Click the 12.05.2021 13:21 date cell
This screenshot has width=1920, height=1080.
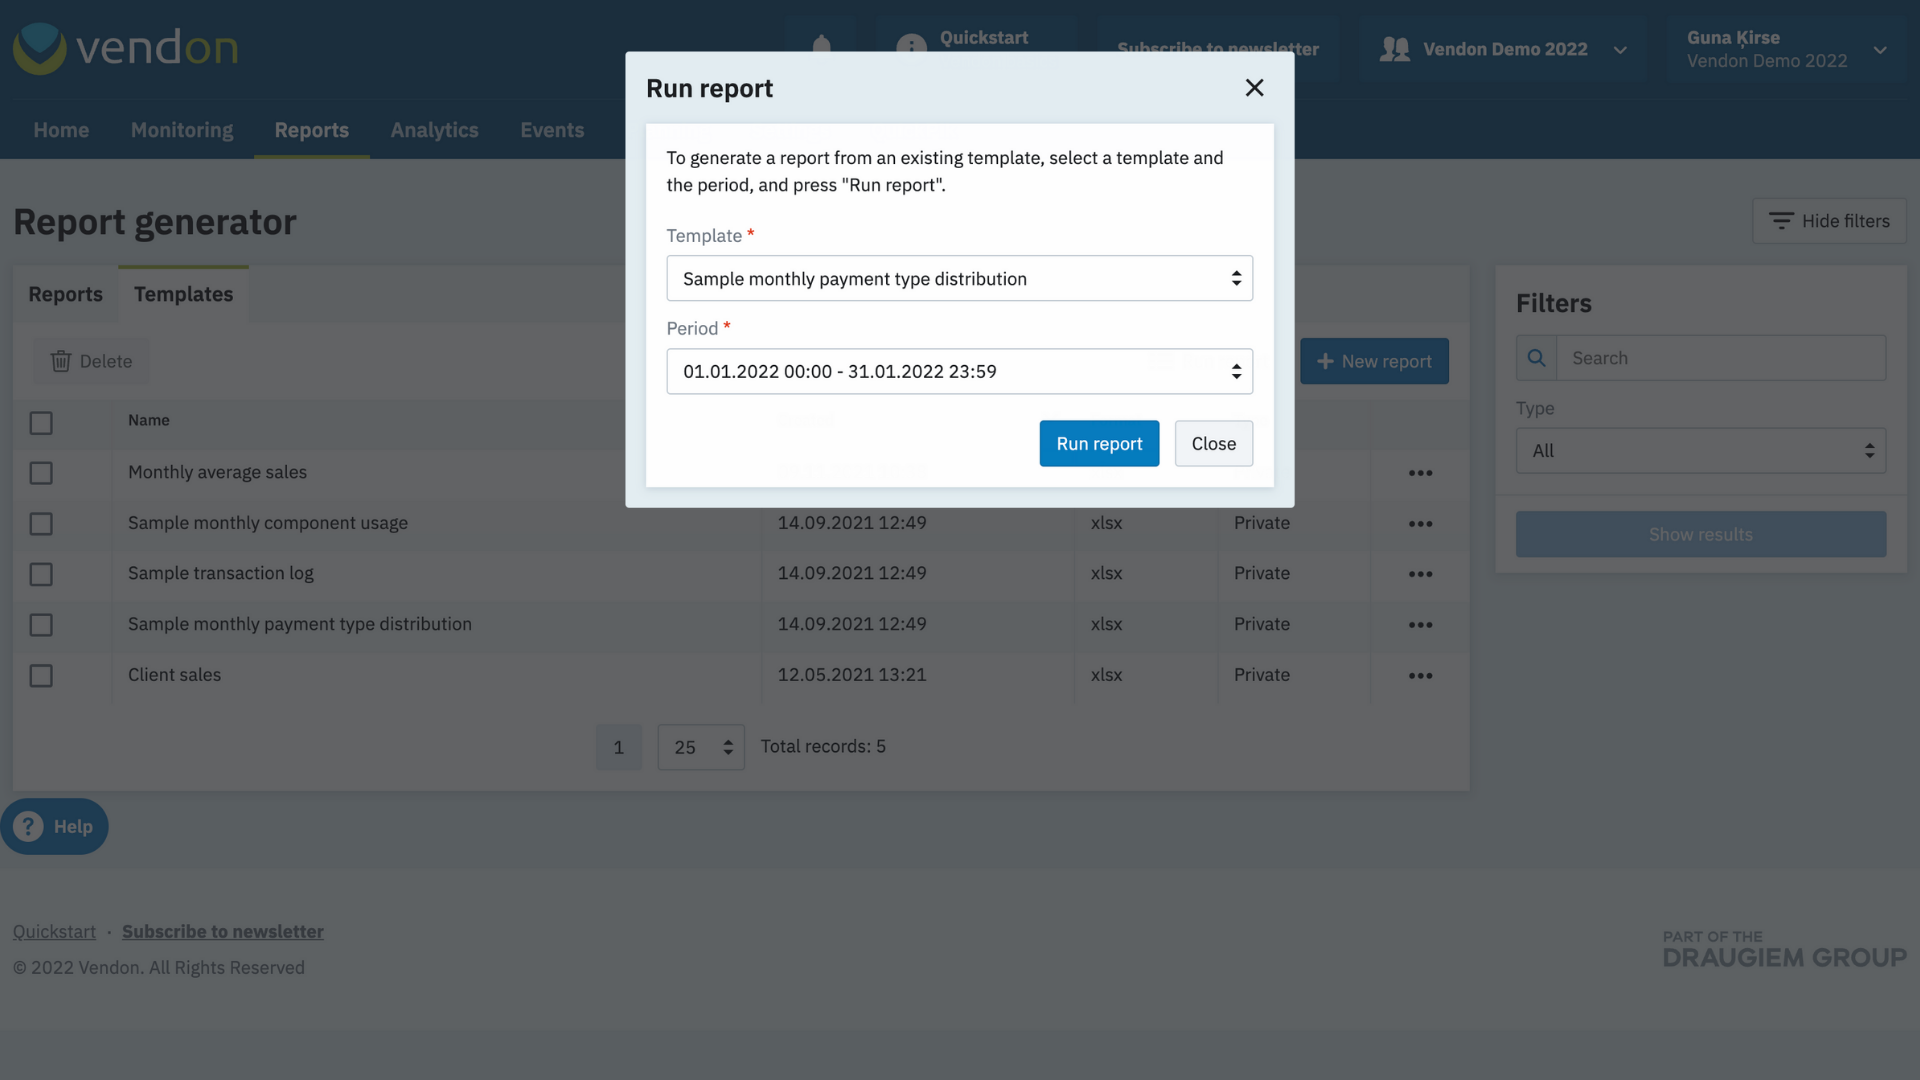coord(852,675)
